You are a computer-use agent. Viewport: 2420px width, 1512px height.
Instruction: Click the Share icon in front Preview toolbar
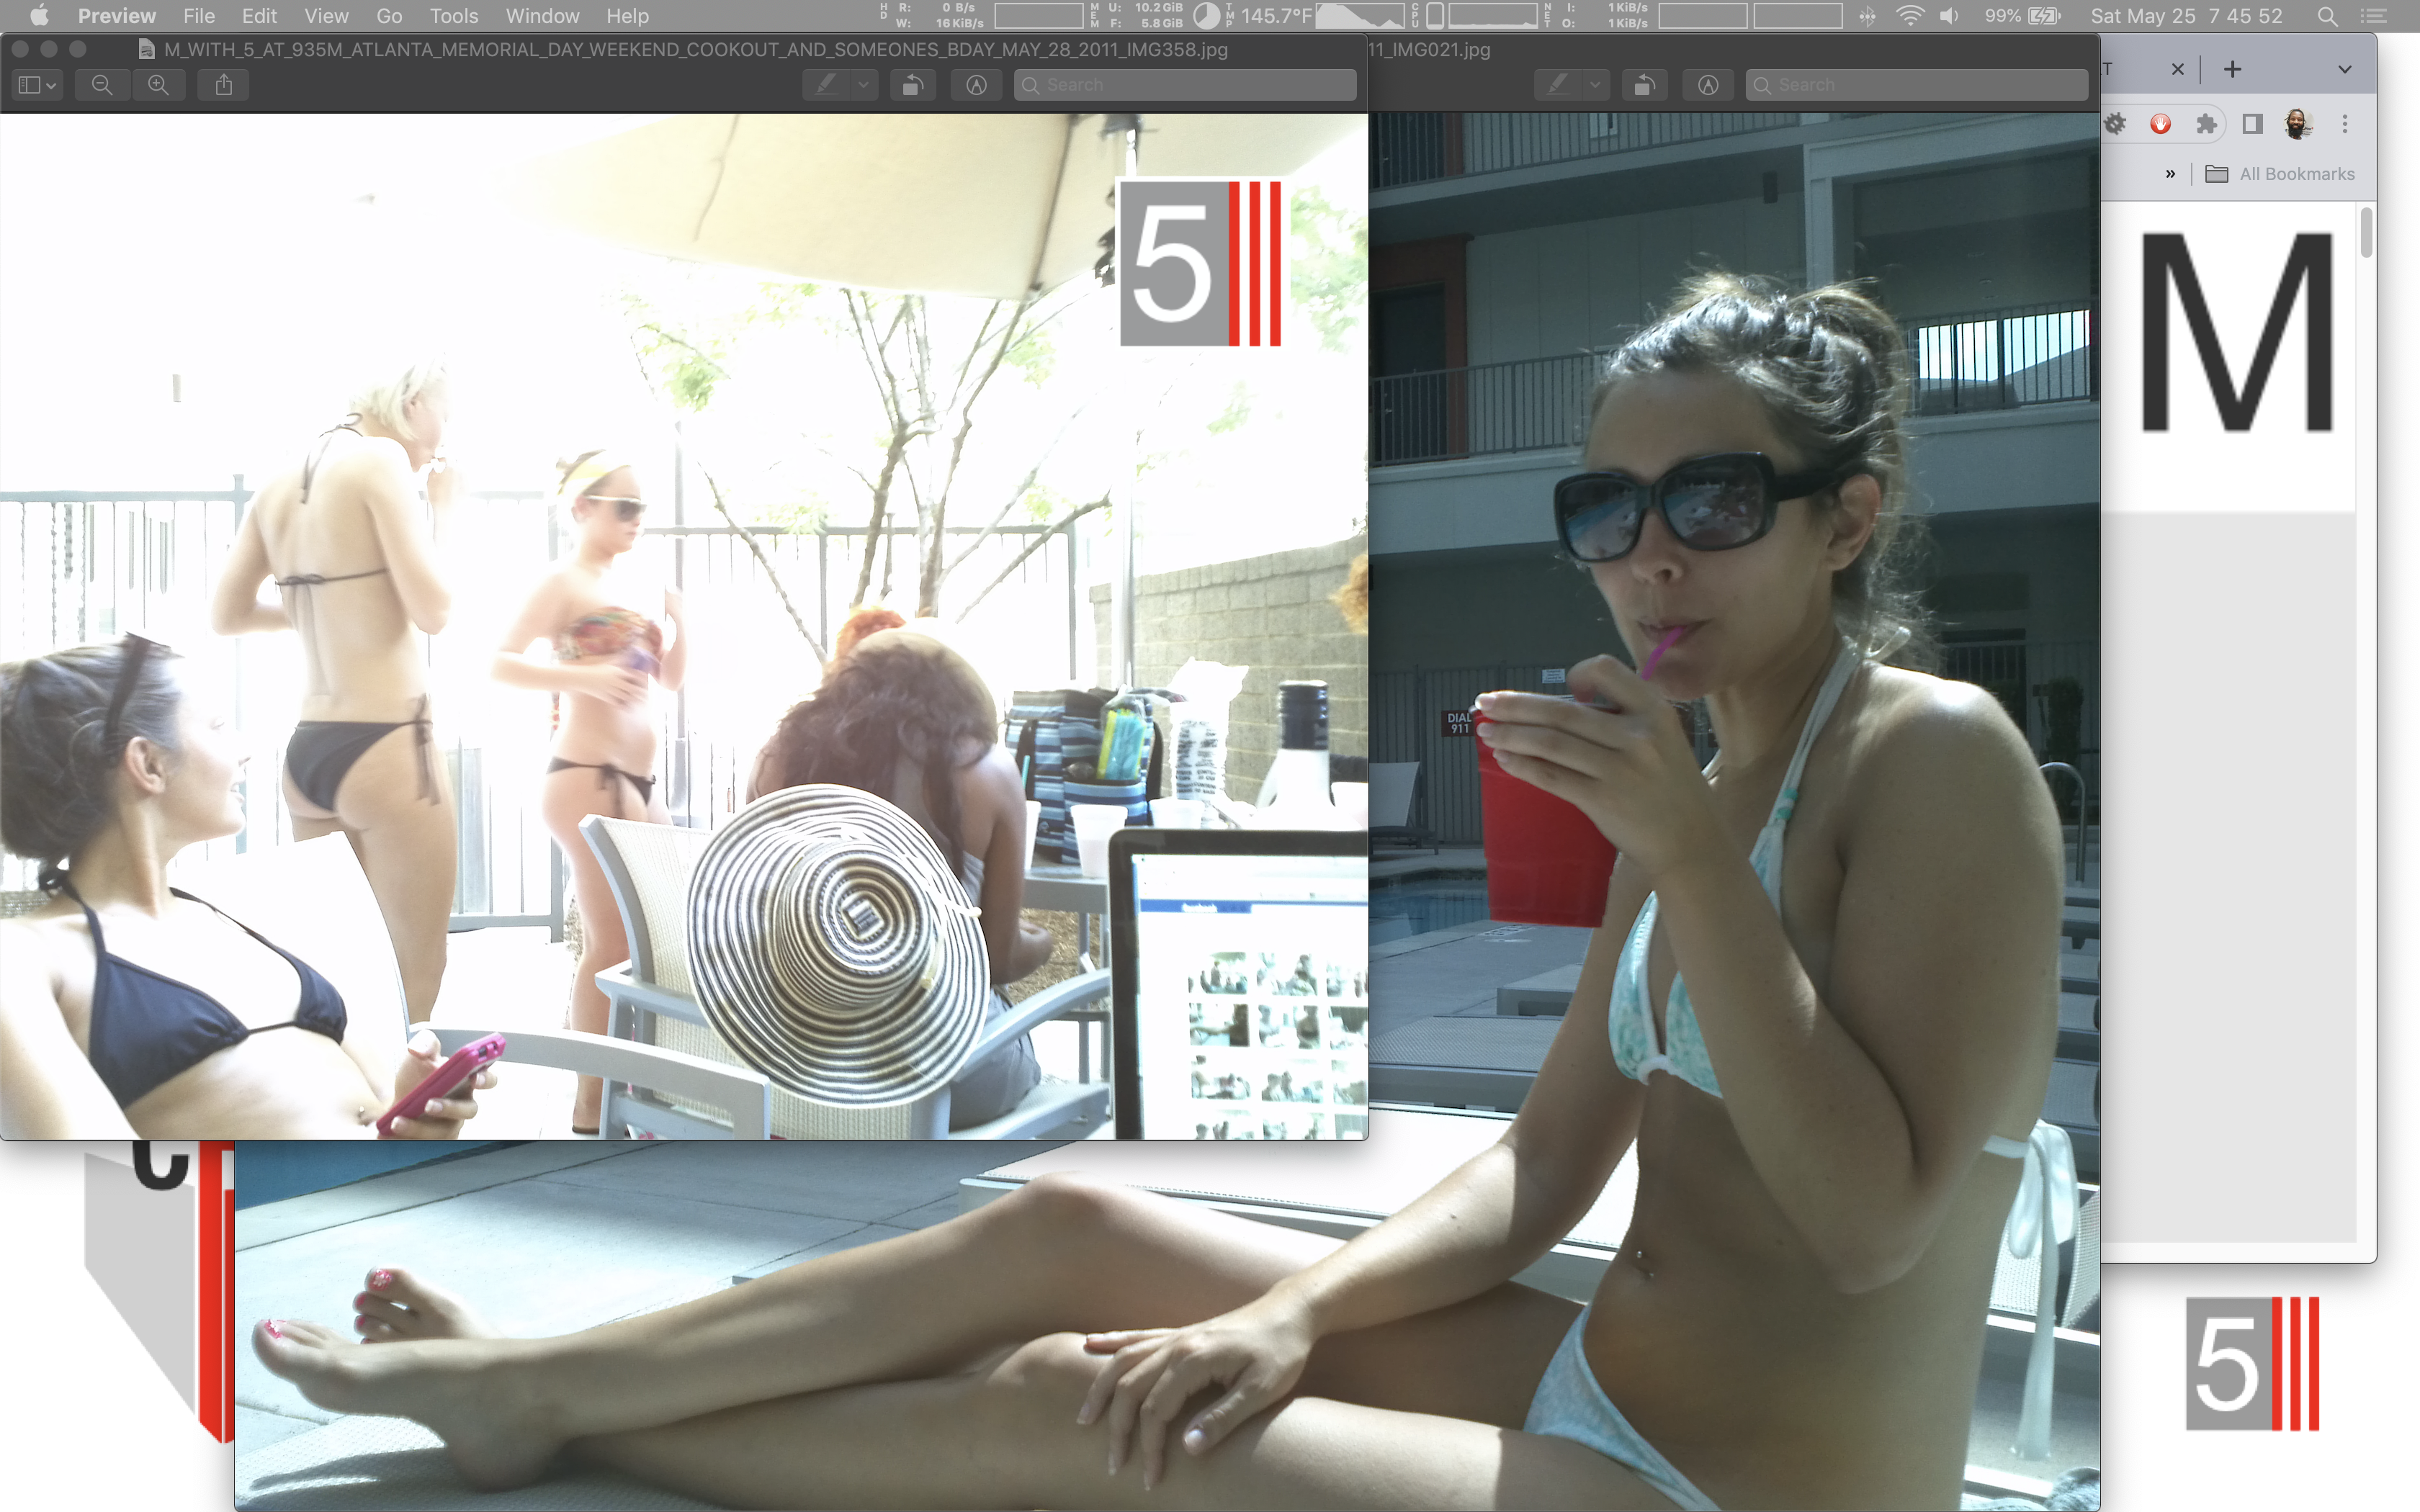click(x=224, y=85)
